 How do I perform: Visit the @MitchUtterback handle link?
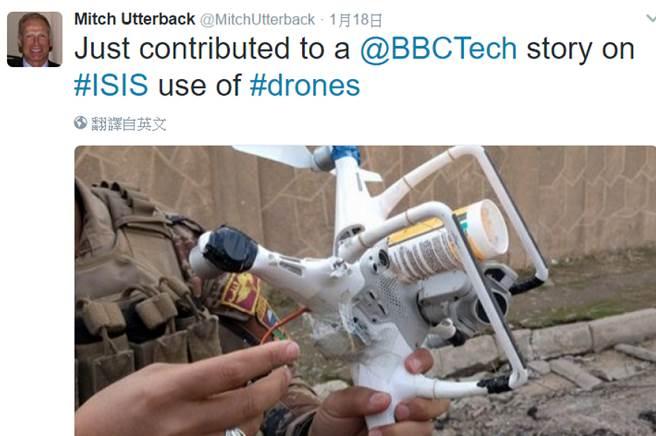(x=257, y=20)
